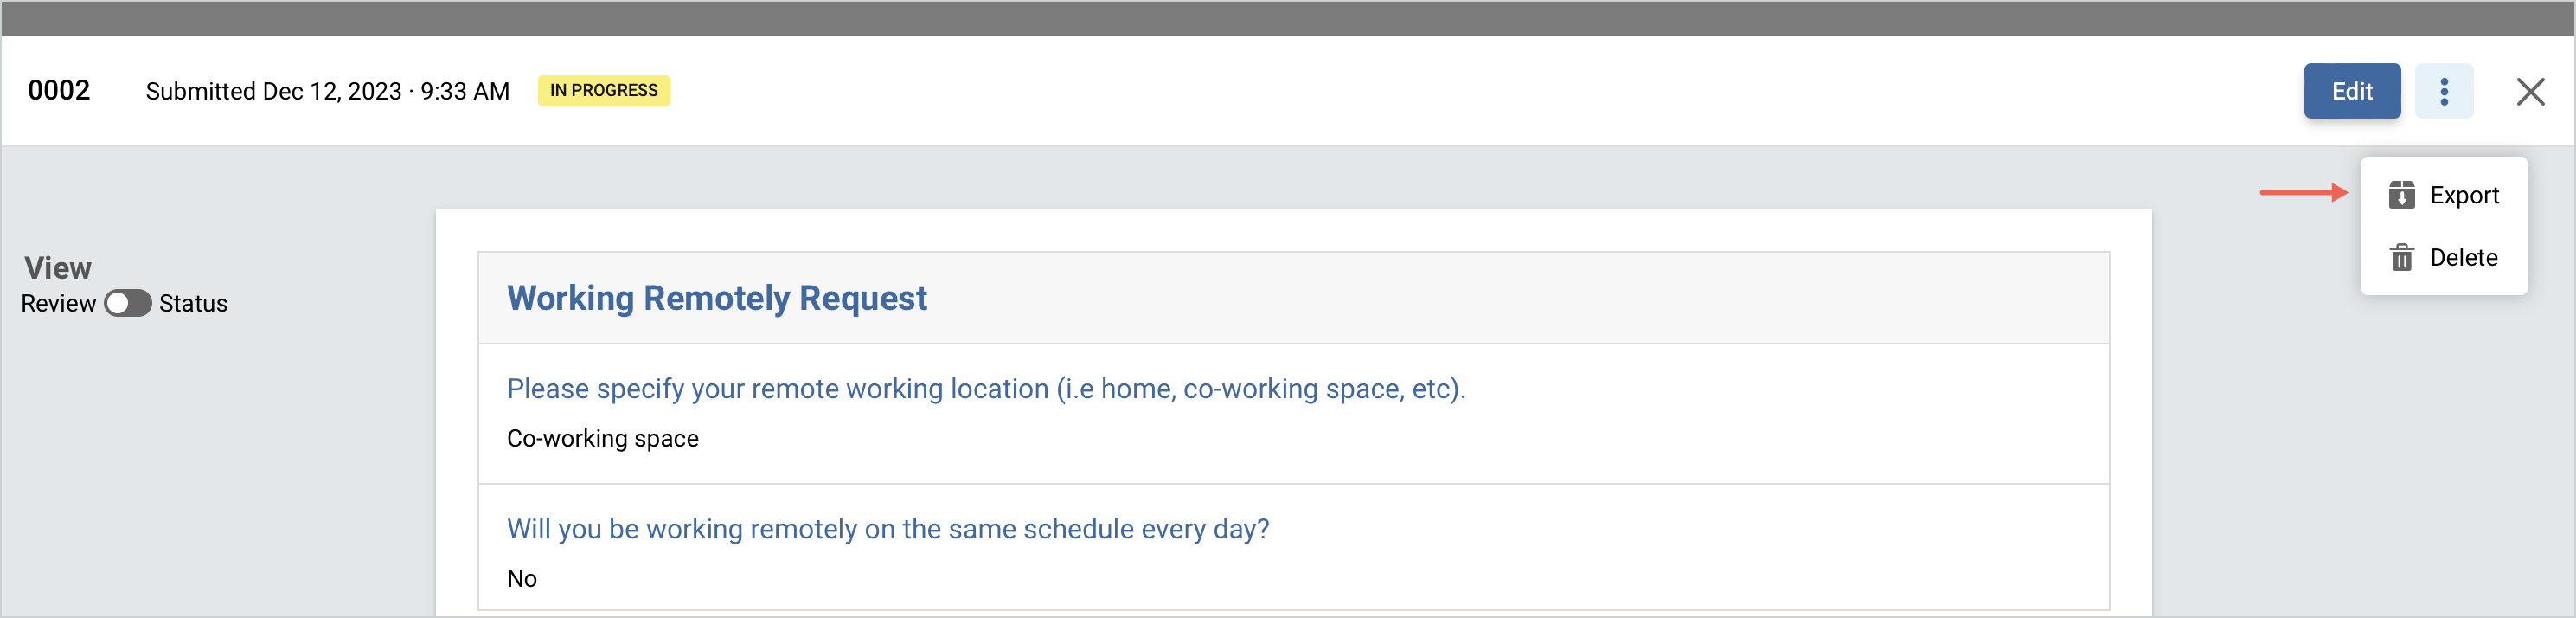
Task: Click the download arrow inside the Export icon
Action: 2403,198
